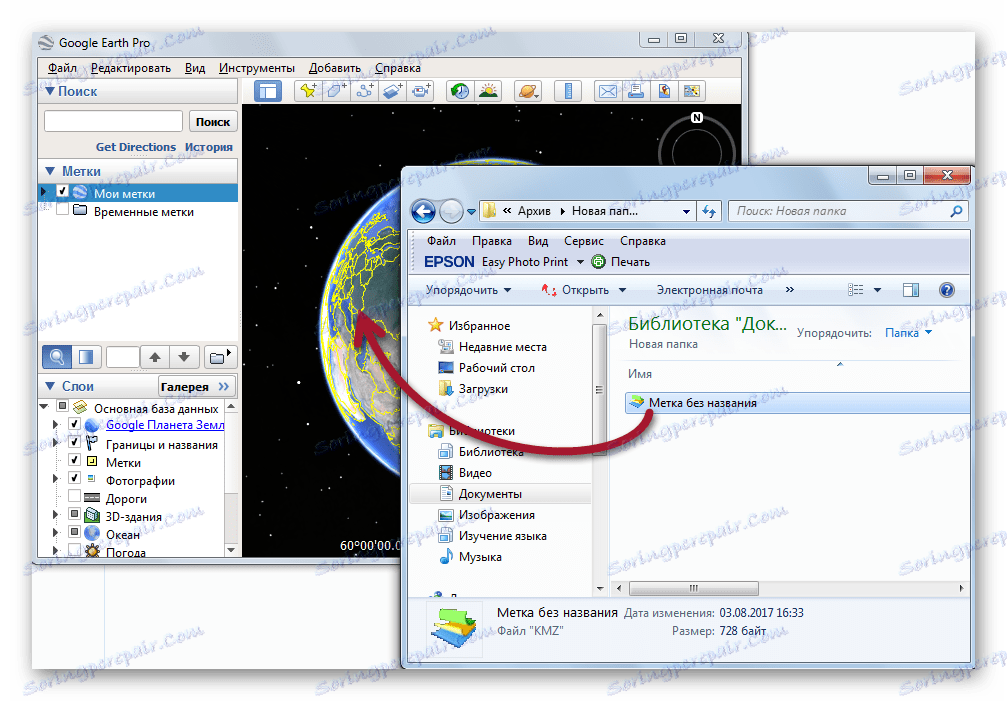The height and width of the screenshot is (701, 1007).
Task: Switch planets with the Saturn icon
Action: [x=528, y=91]
